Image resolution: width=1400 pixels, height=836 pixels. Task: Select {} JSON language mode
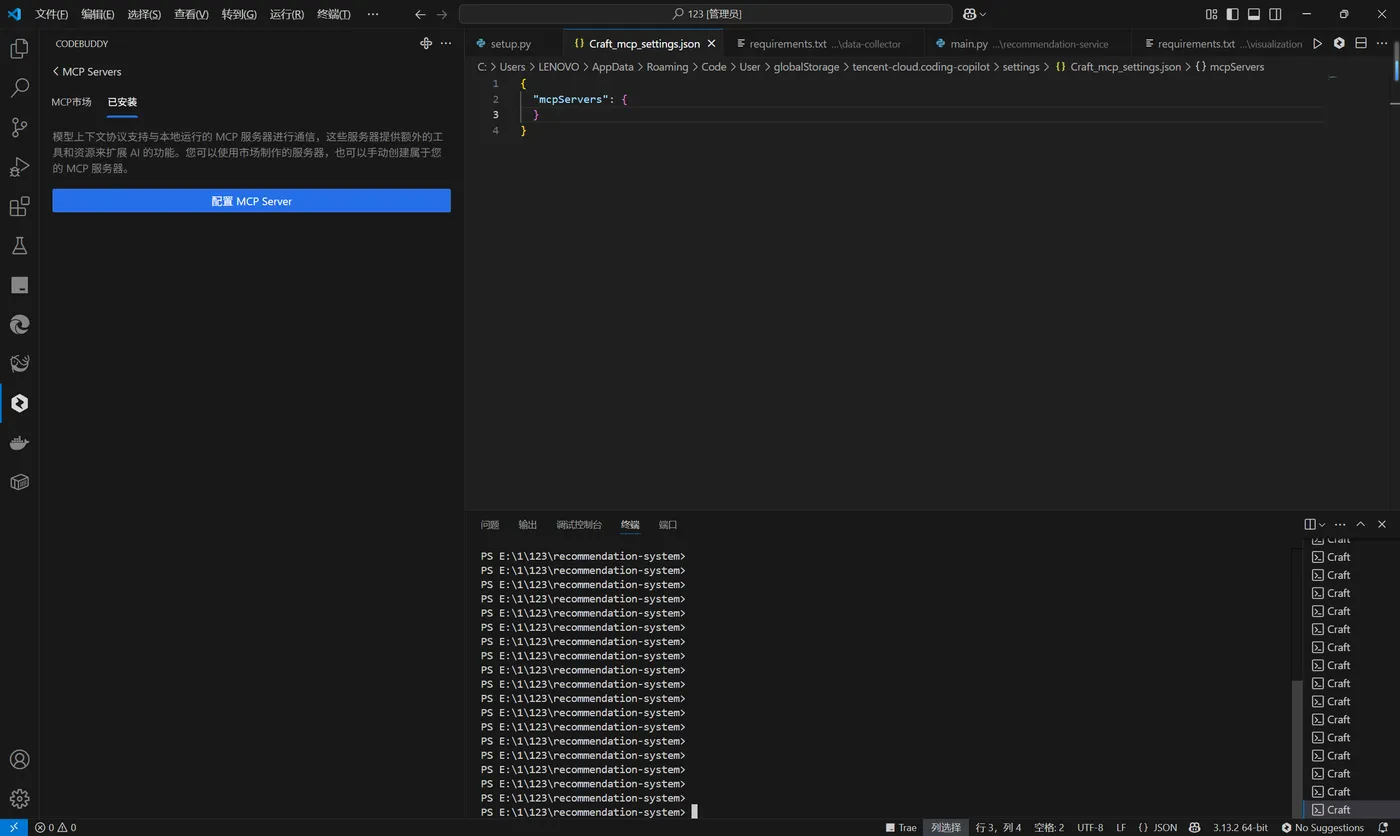tap(1158, 827)
